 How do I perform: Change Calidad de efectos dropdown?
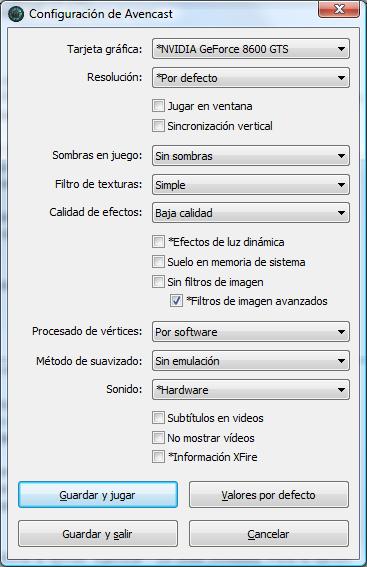(251, 213)
